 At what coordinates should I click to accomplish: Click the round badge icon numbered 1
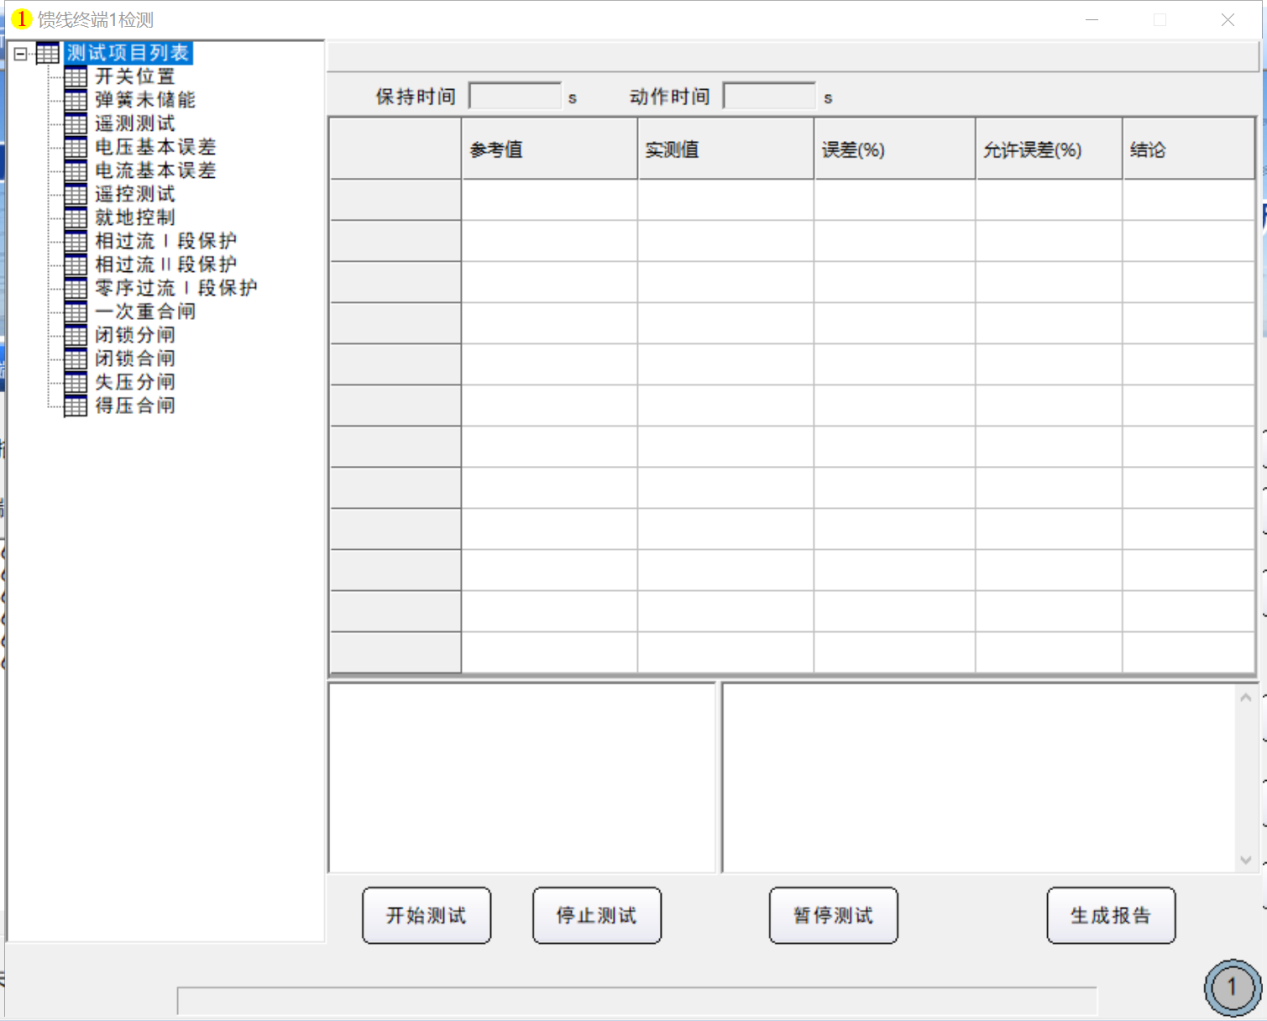tap(1232, 988)
